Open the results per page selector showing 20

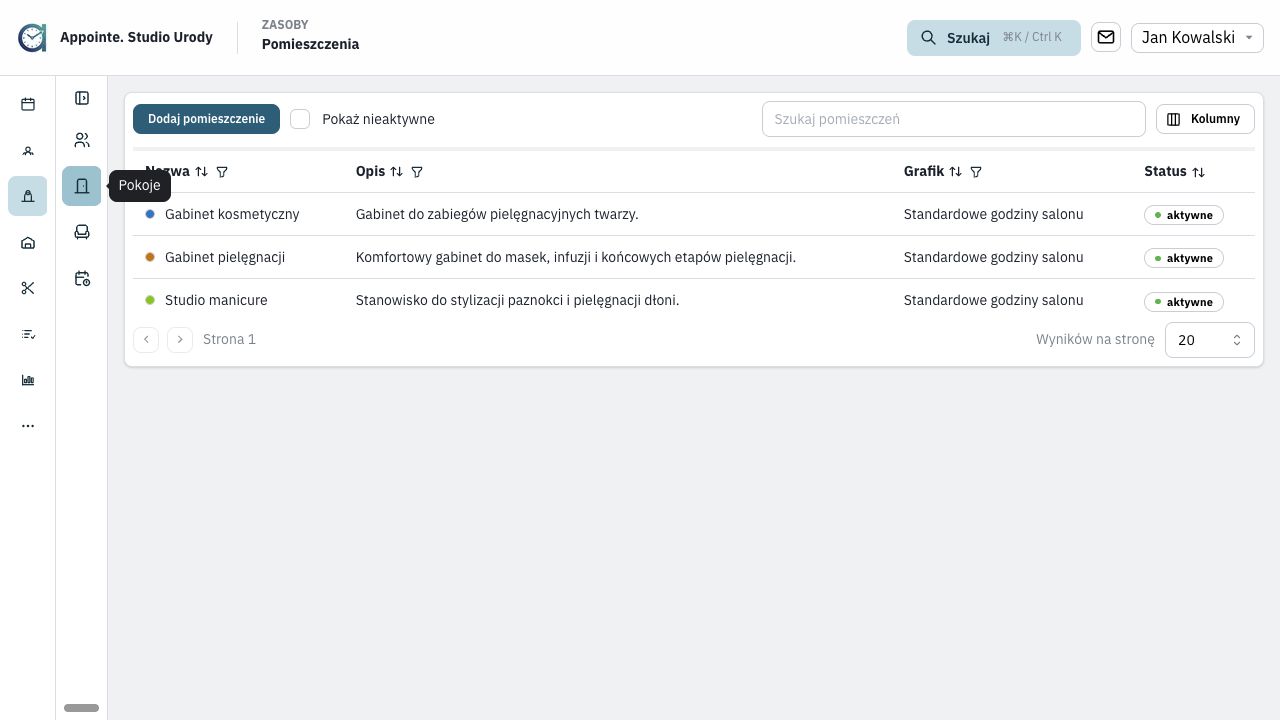coord(1209,340)
